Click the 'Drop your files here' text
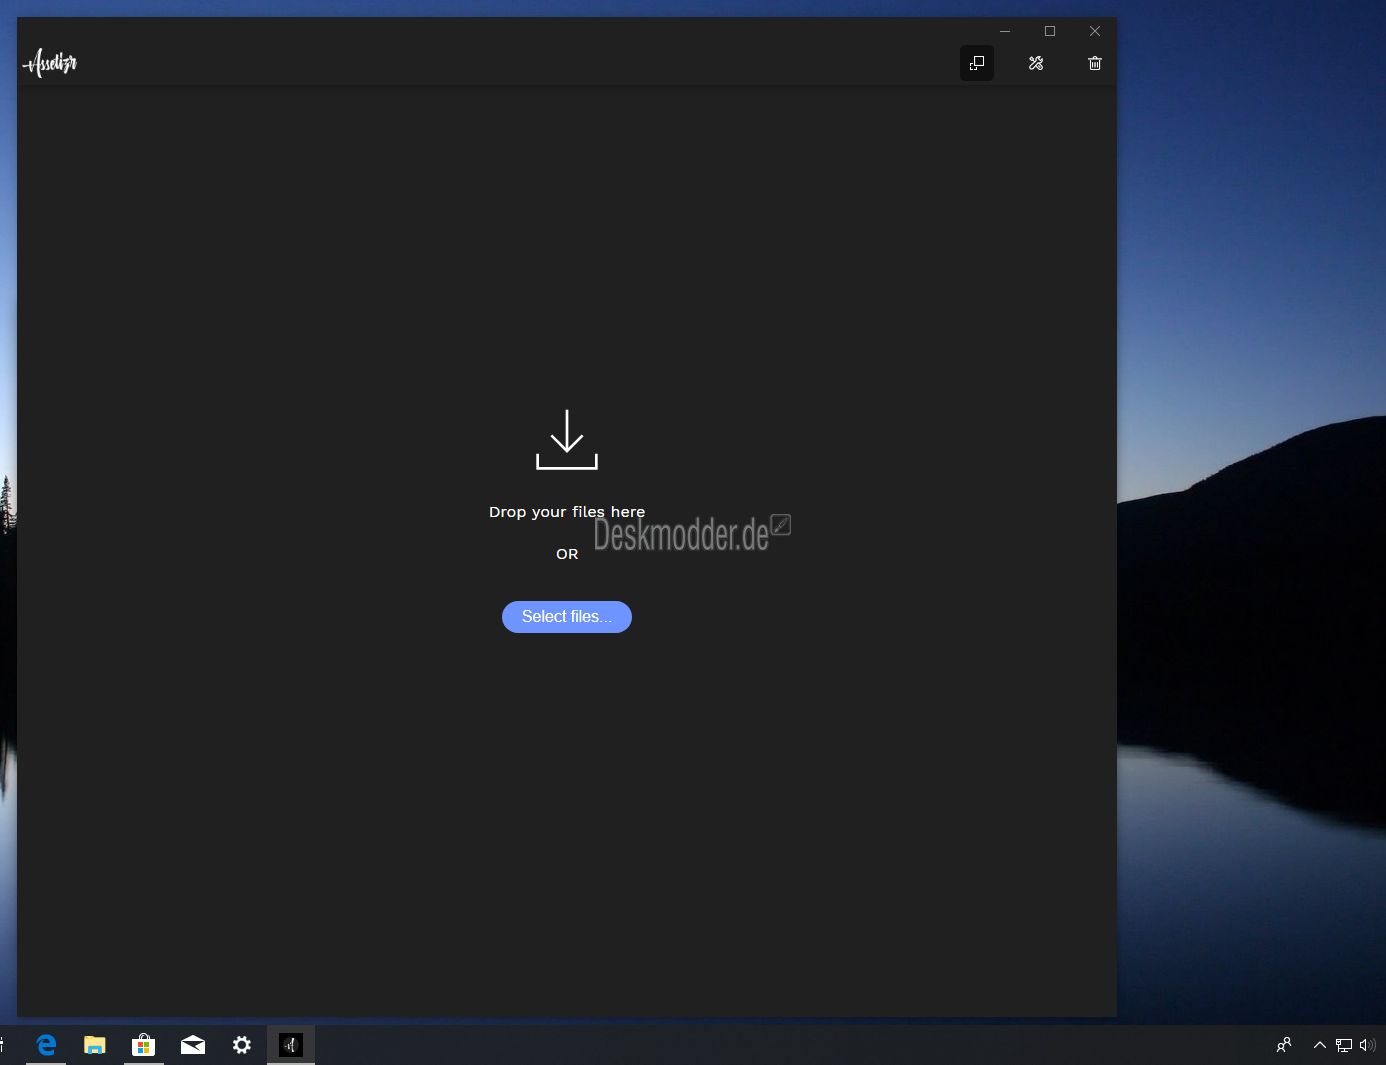 [566, 512]
